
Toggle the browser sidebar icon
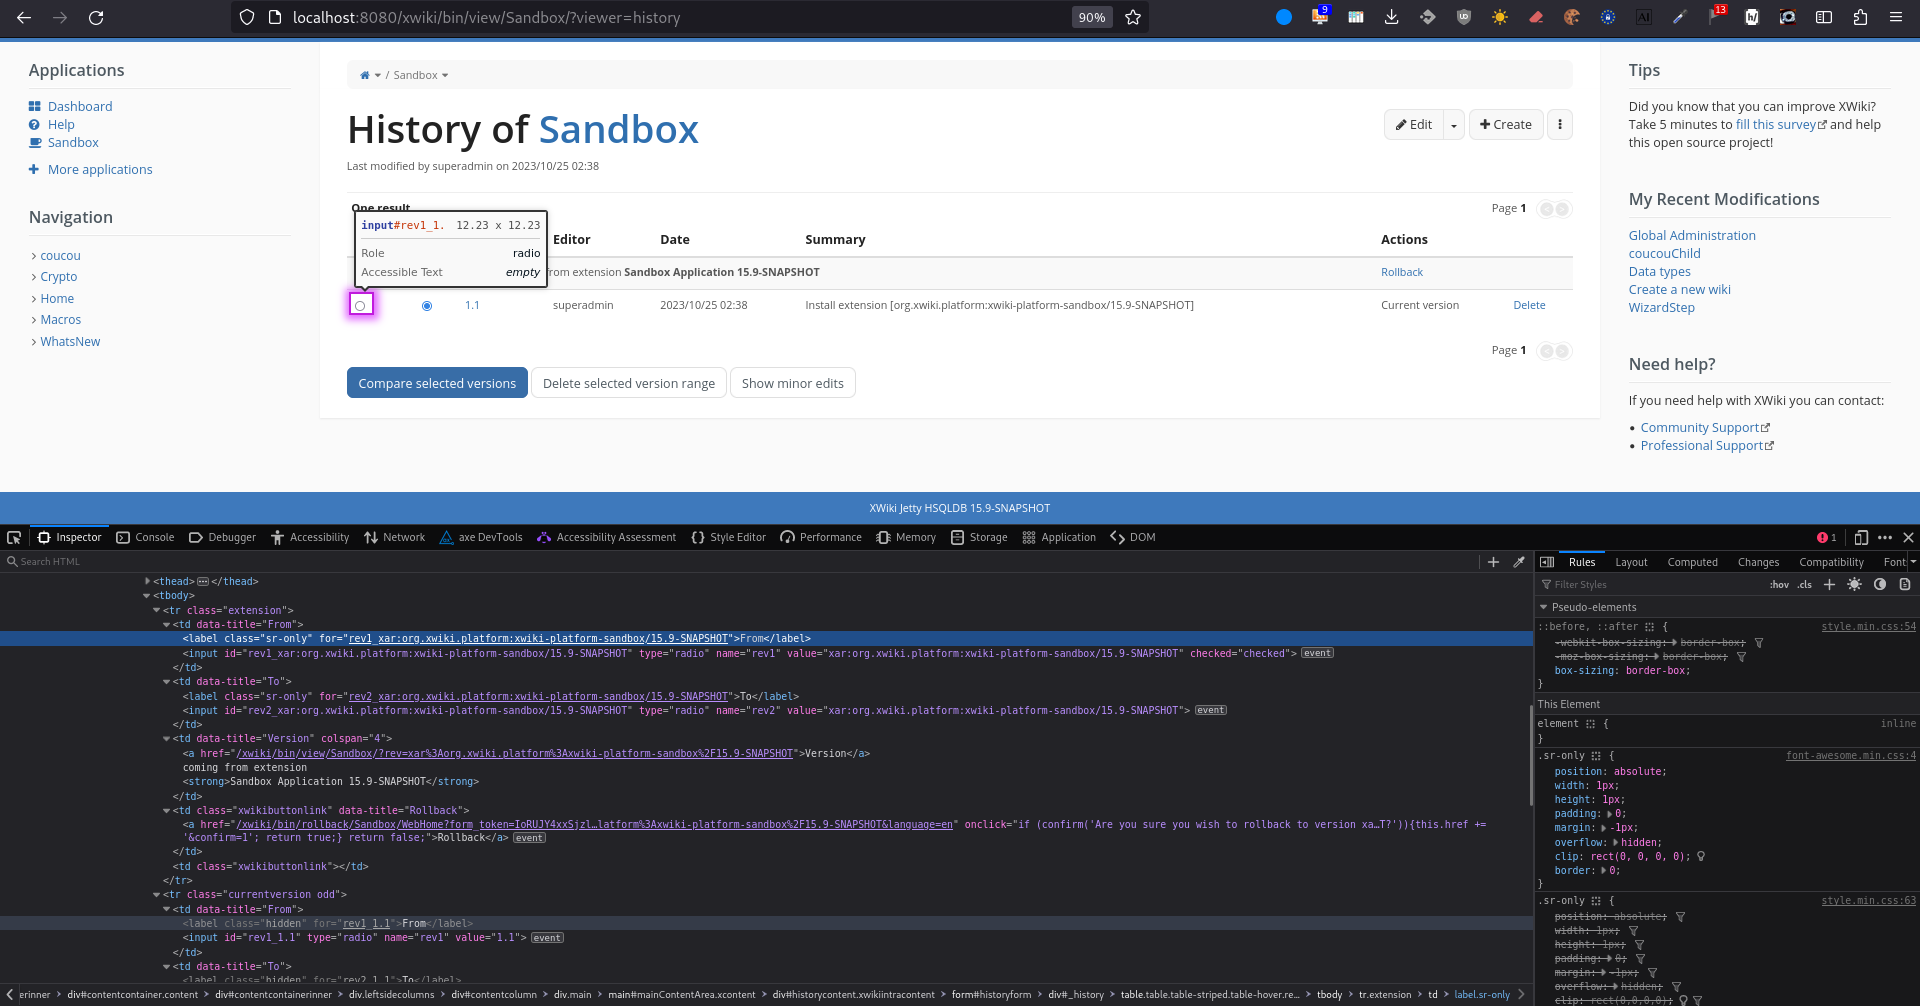1824,17
